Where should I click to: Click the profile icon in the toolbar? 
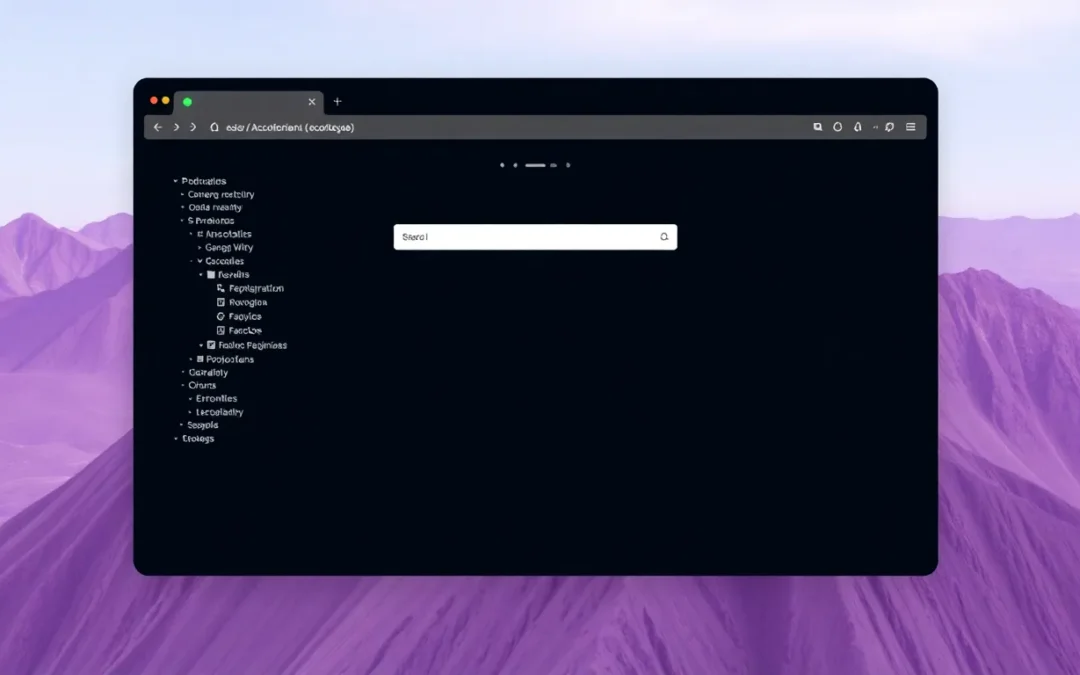[838, 127]
